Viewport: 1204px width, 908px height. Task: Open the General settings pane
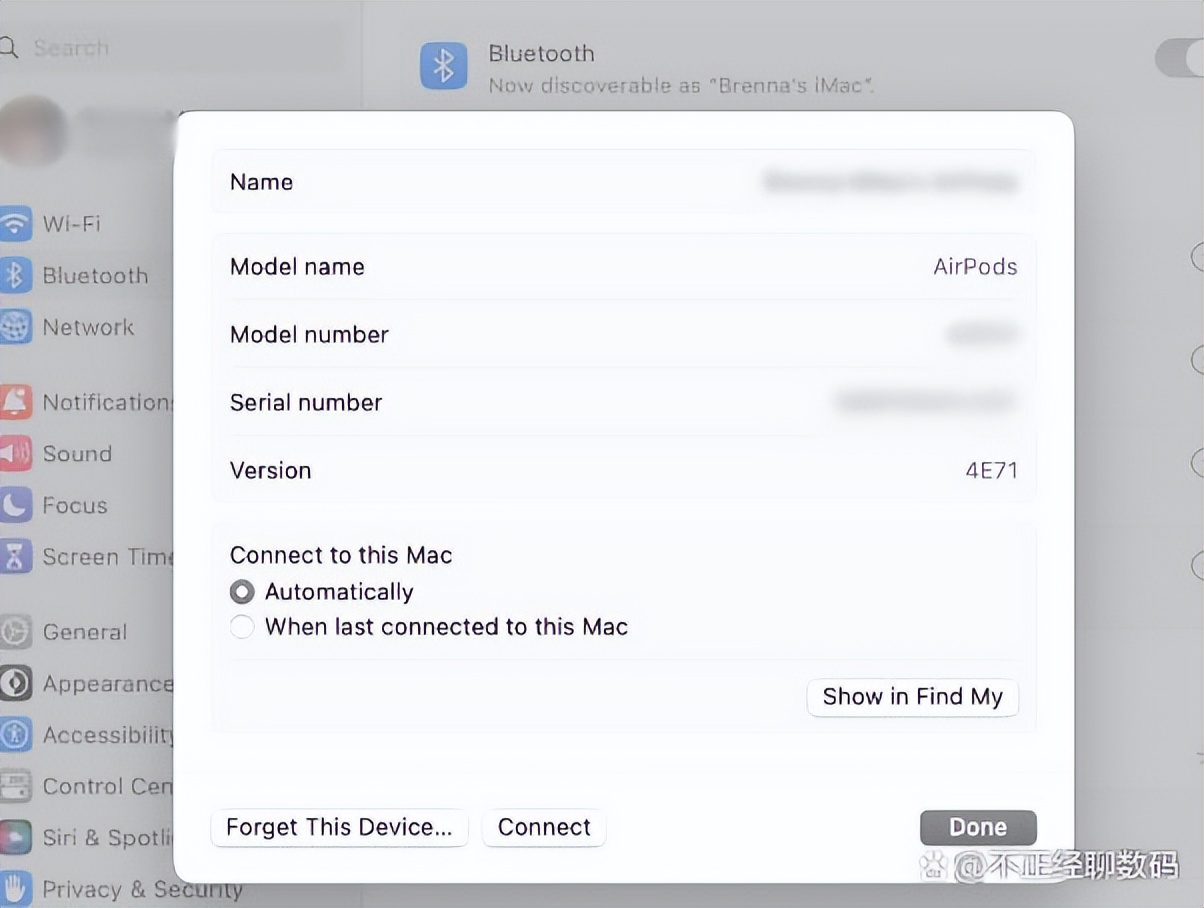pyautogui.click(x=85, y=632)
